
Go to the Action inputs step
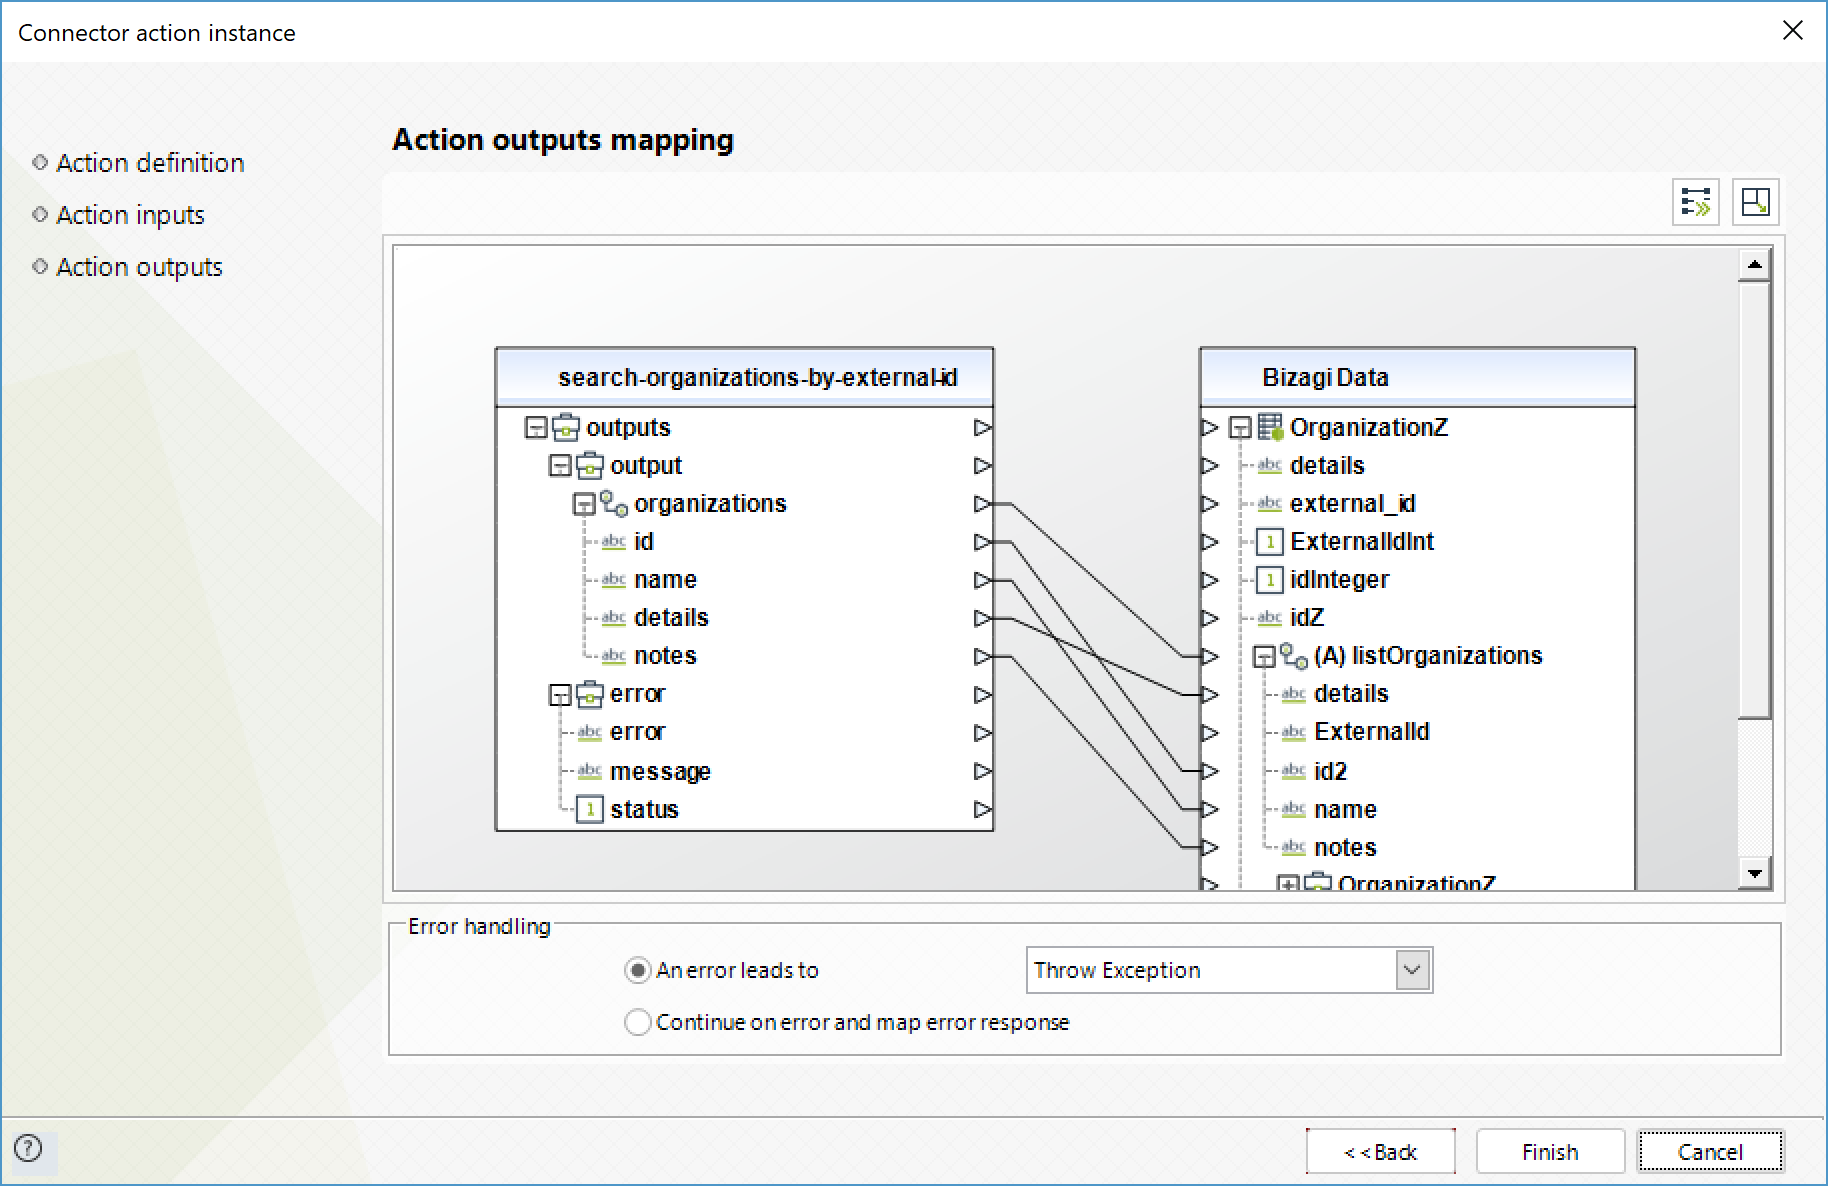[130, 215]
